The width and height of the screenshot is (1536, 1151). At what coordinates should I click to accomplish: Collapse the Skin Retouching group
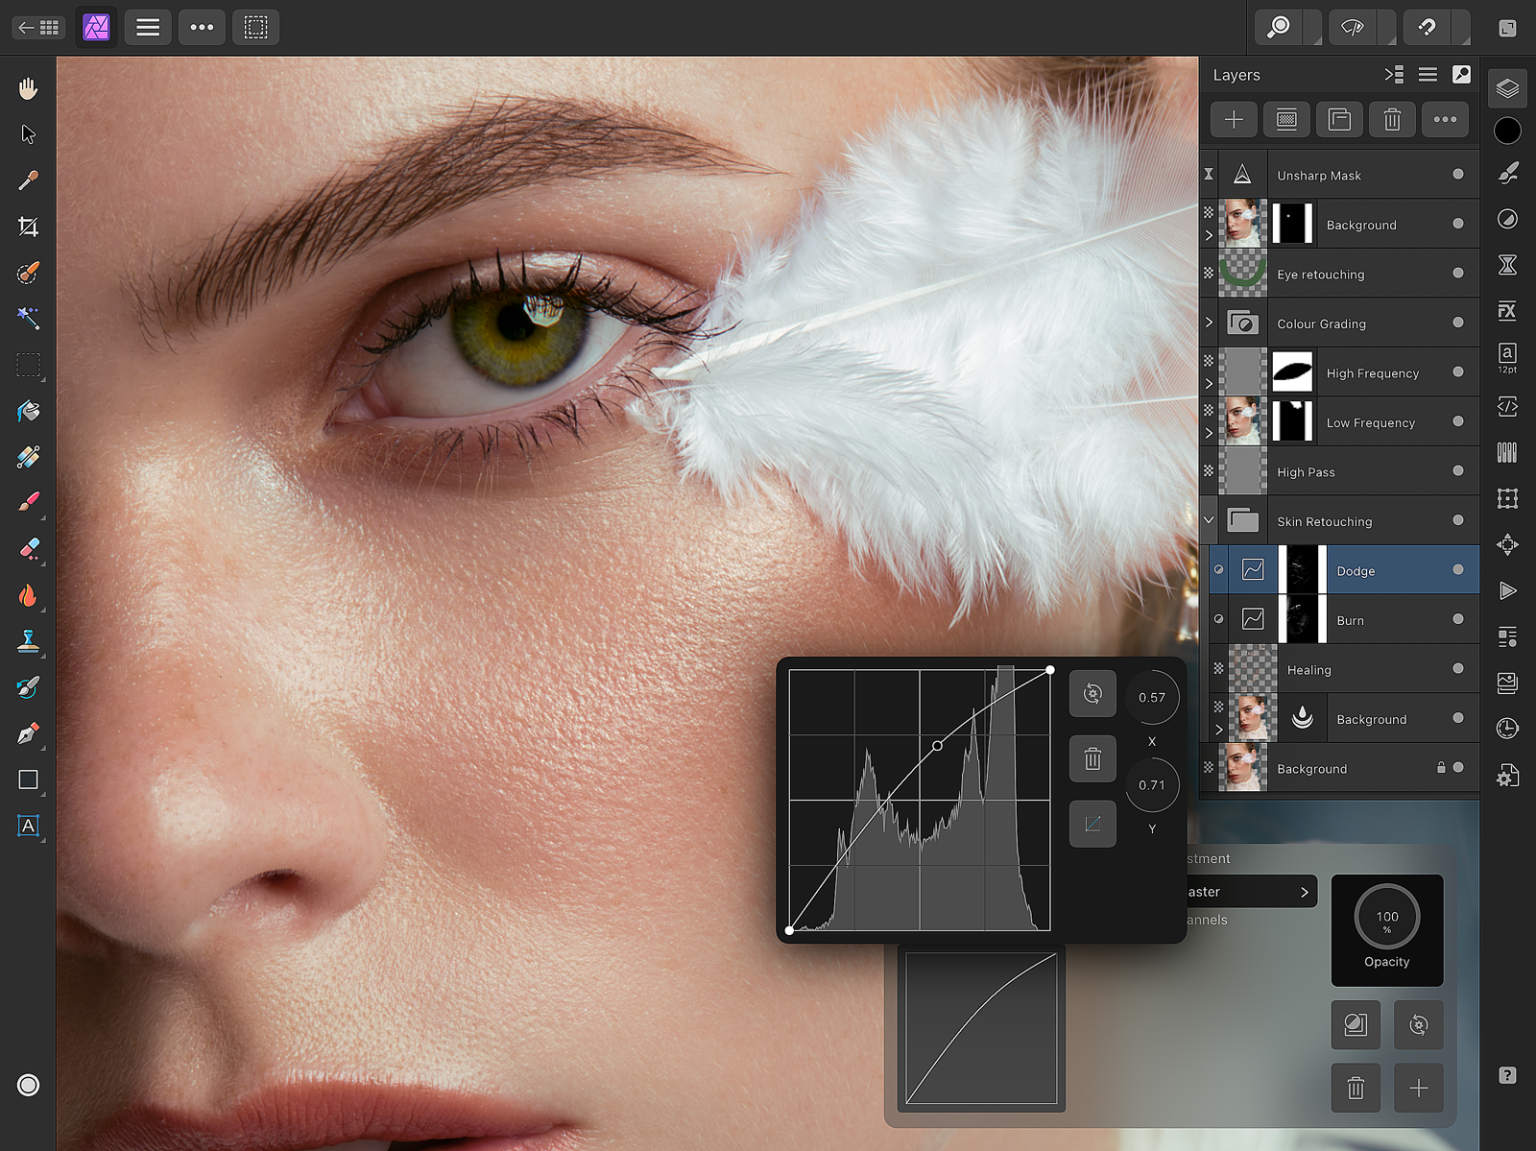click(1209, 520)
